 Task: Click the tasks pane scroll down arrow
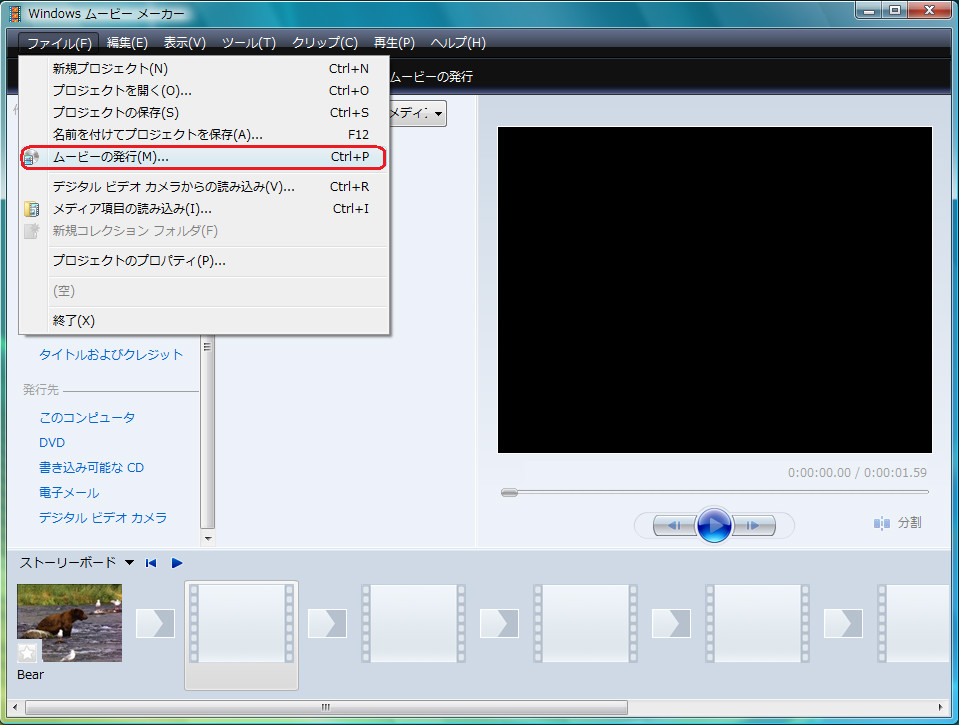(208, 538)
